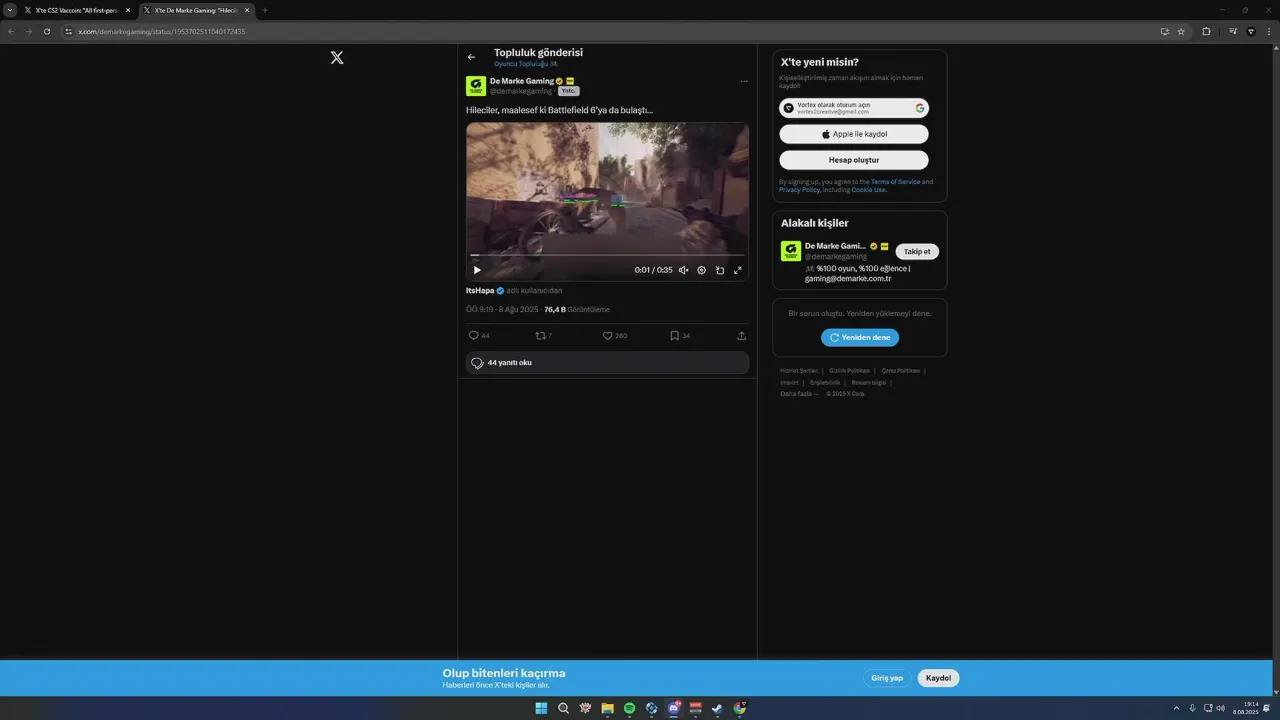Sign in as Vortex with Google
Screen dimensions: 1280x720
[x=854, y=108]
